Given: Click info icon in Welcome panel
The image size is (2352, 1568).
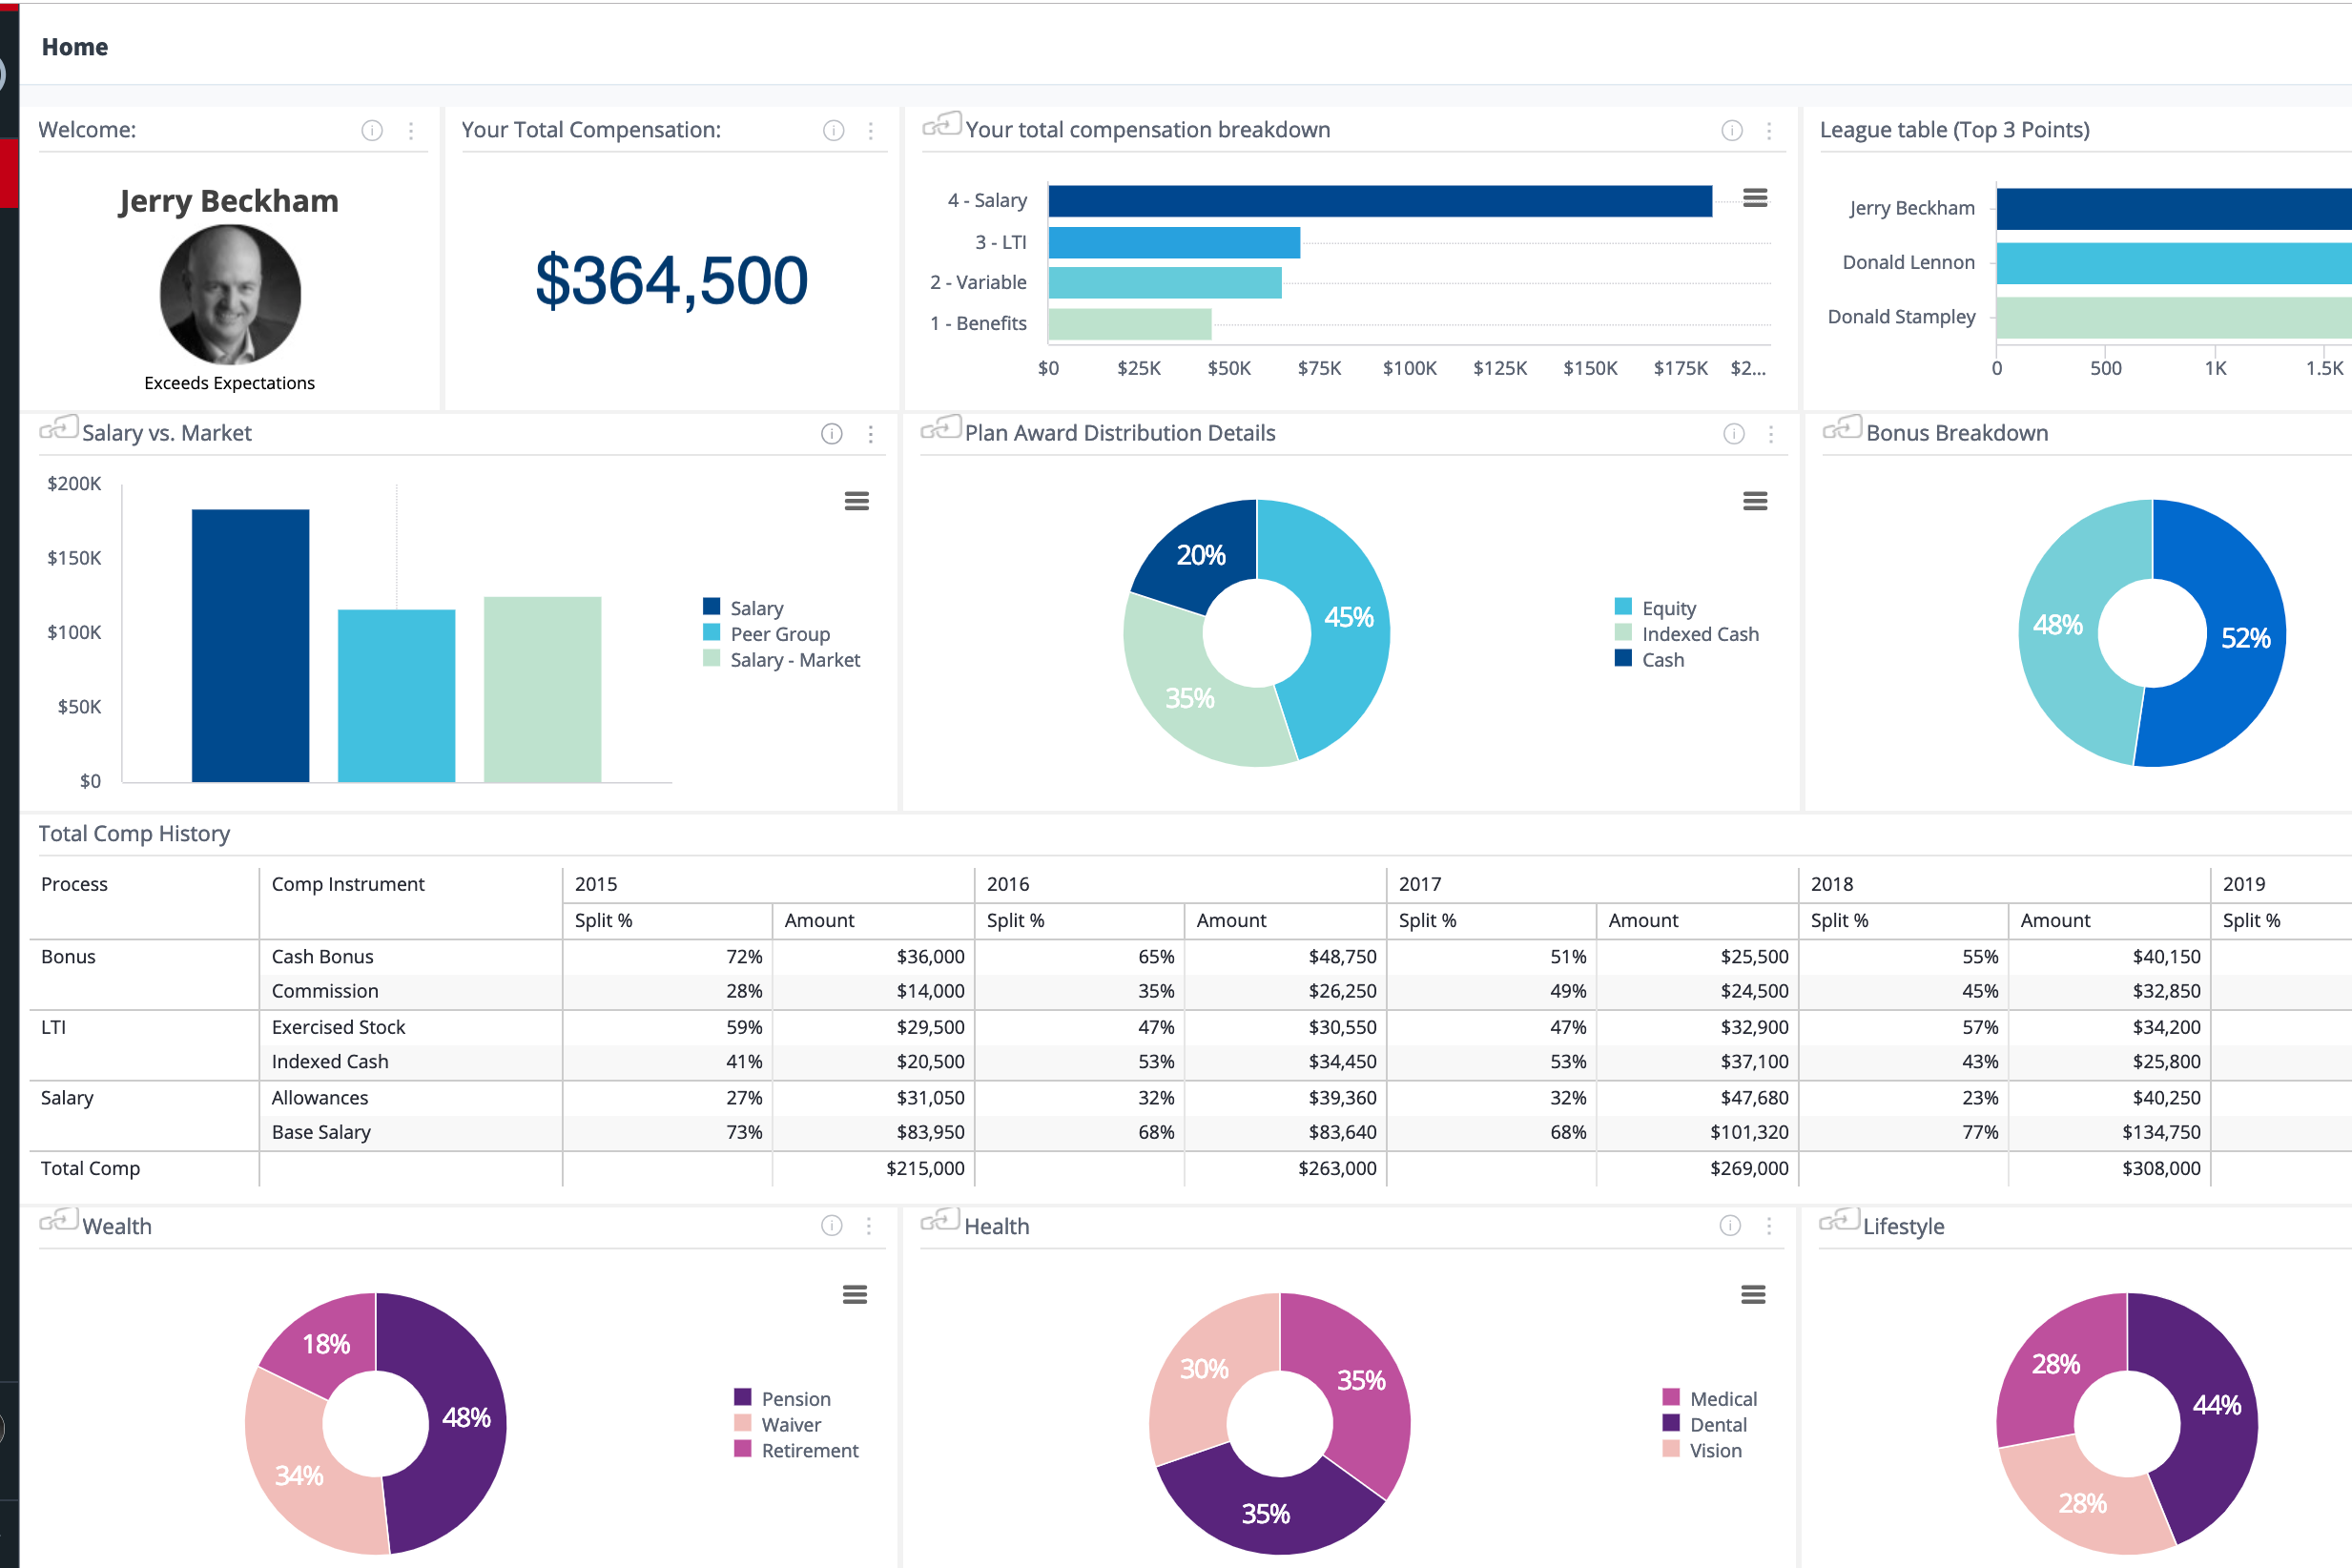Looking at the screenshot, I should 372,131.
